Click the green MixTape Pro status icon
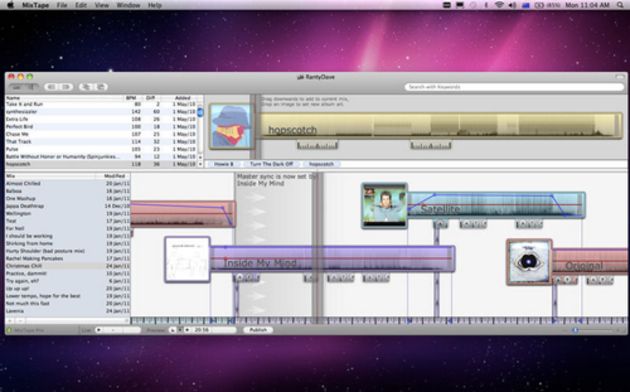This screenshot has height=392, width=630. click(9, 330)
